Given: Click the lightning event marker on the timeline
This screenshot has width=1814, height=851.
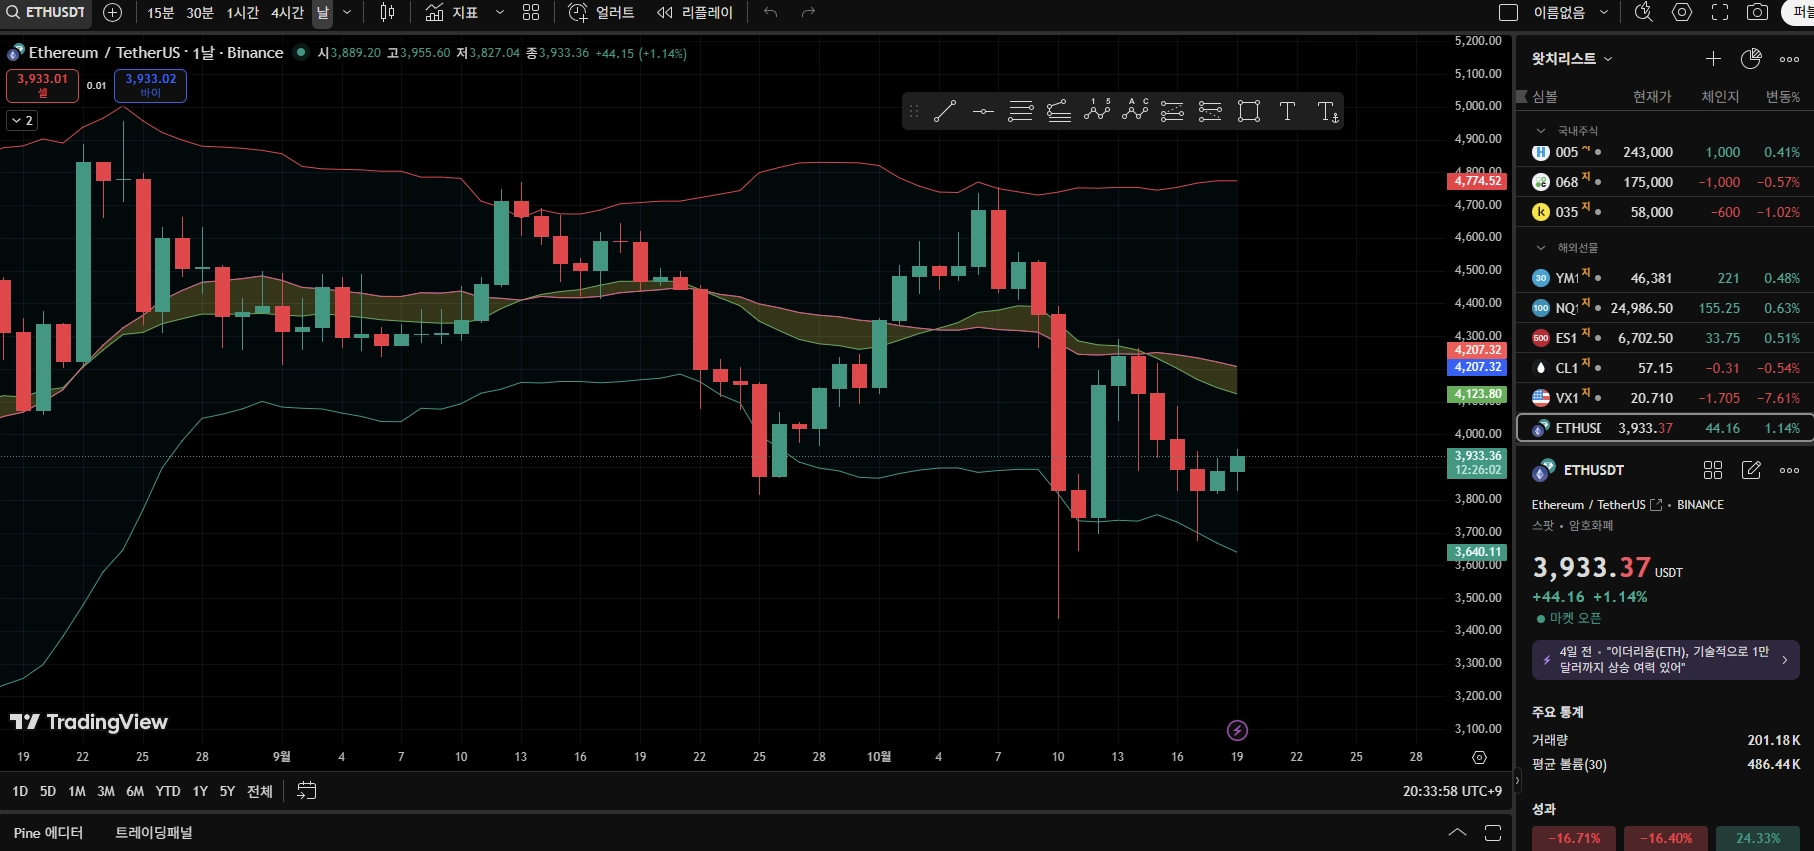Looking at the screenshot, I should coord(1237,730).
